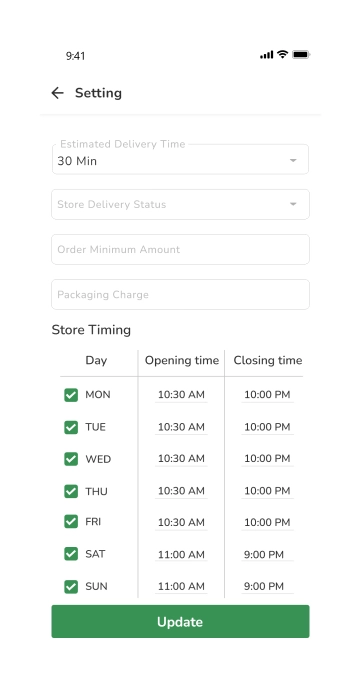Tap the Opening time column header
Viewport: 361px width, 685px height.
(x=182, y=360)
